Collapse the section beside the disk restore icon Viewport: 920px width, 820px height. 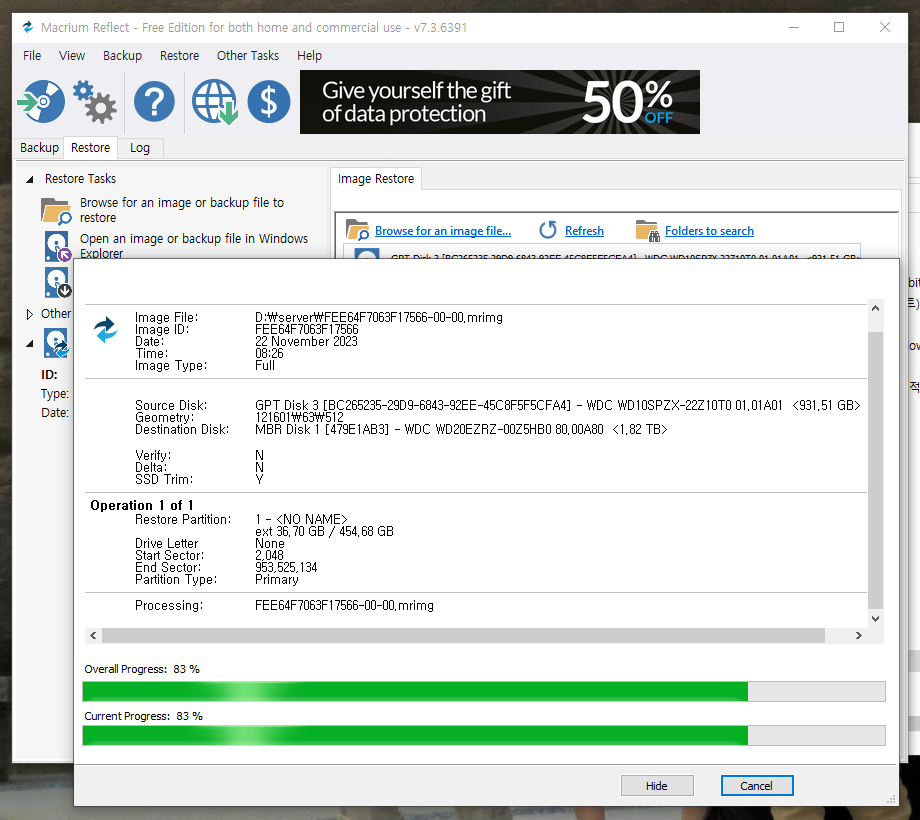(x=29, y=344)
